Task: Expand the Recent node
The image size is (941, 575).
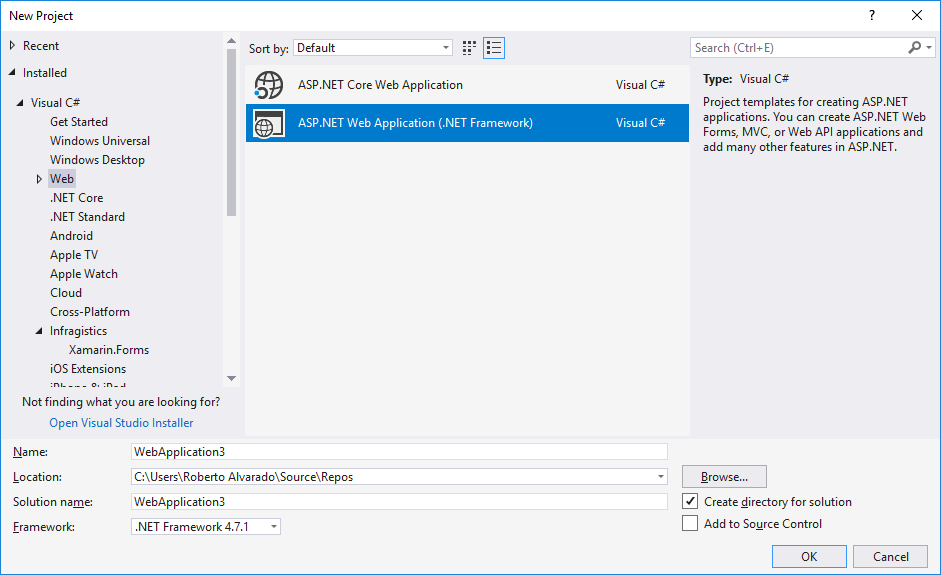Action: [x=12, y=46]
